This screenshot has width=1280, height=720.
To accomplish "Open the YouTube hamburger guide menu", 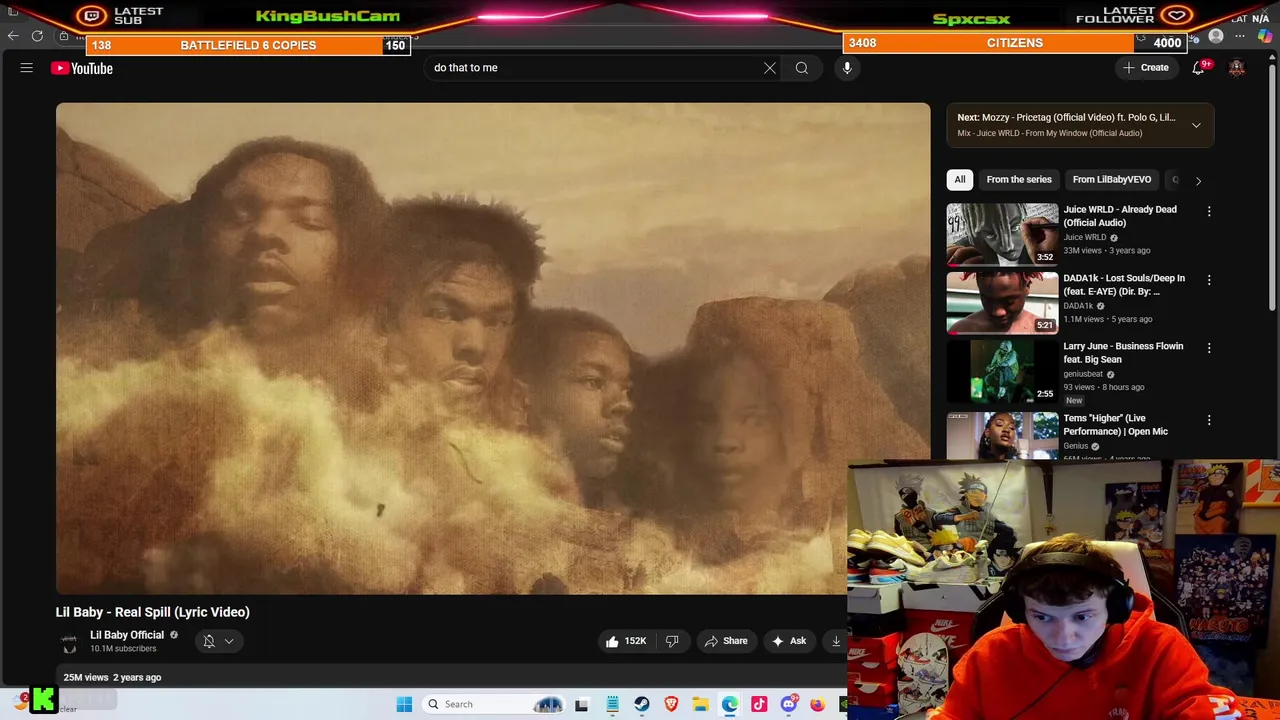I will (x=27, y=68).
